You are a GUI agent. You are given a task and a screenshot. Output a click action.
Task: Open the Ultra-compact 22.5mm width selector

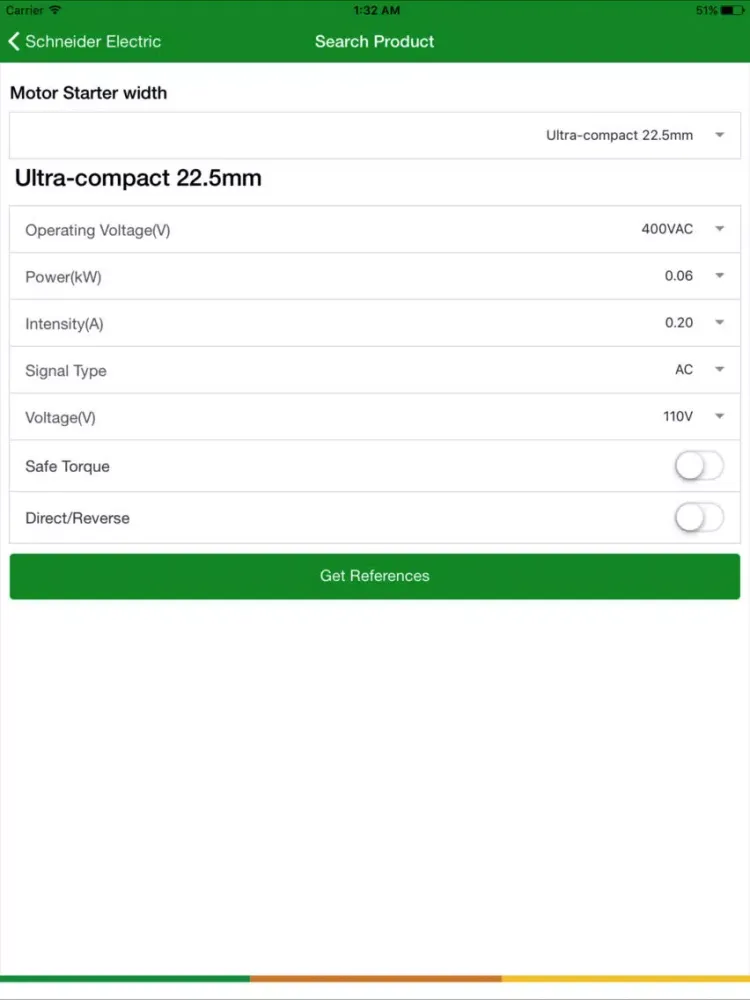tap(619, 136)
